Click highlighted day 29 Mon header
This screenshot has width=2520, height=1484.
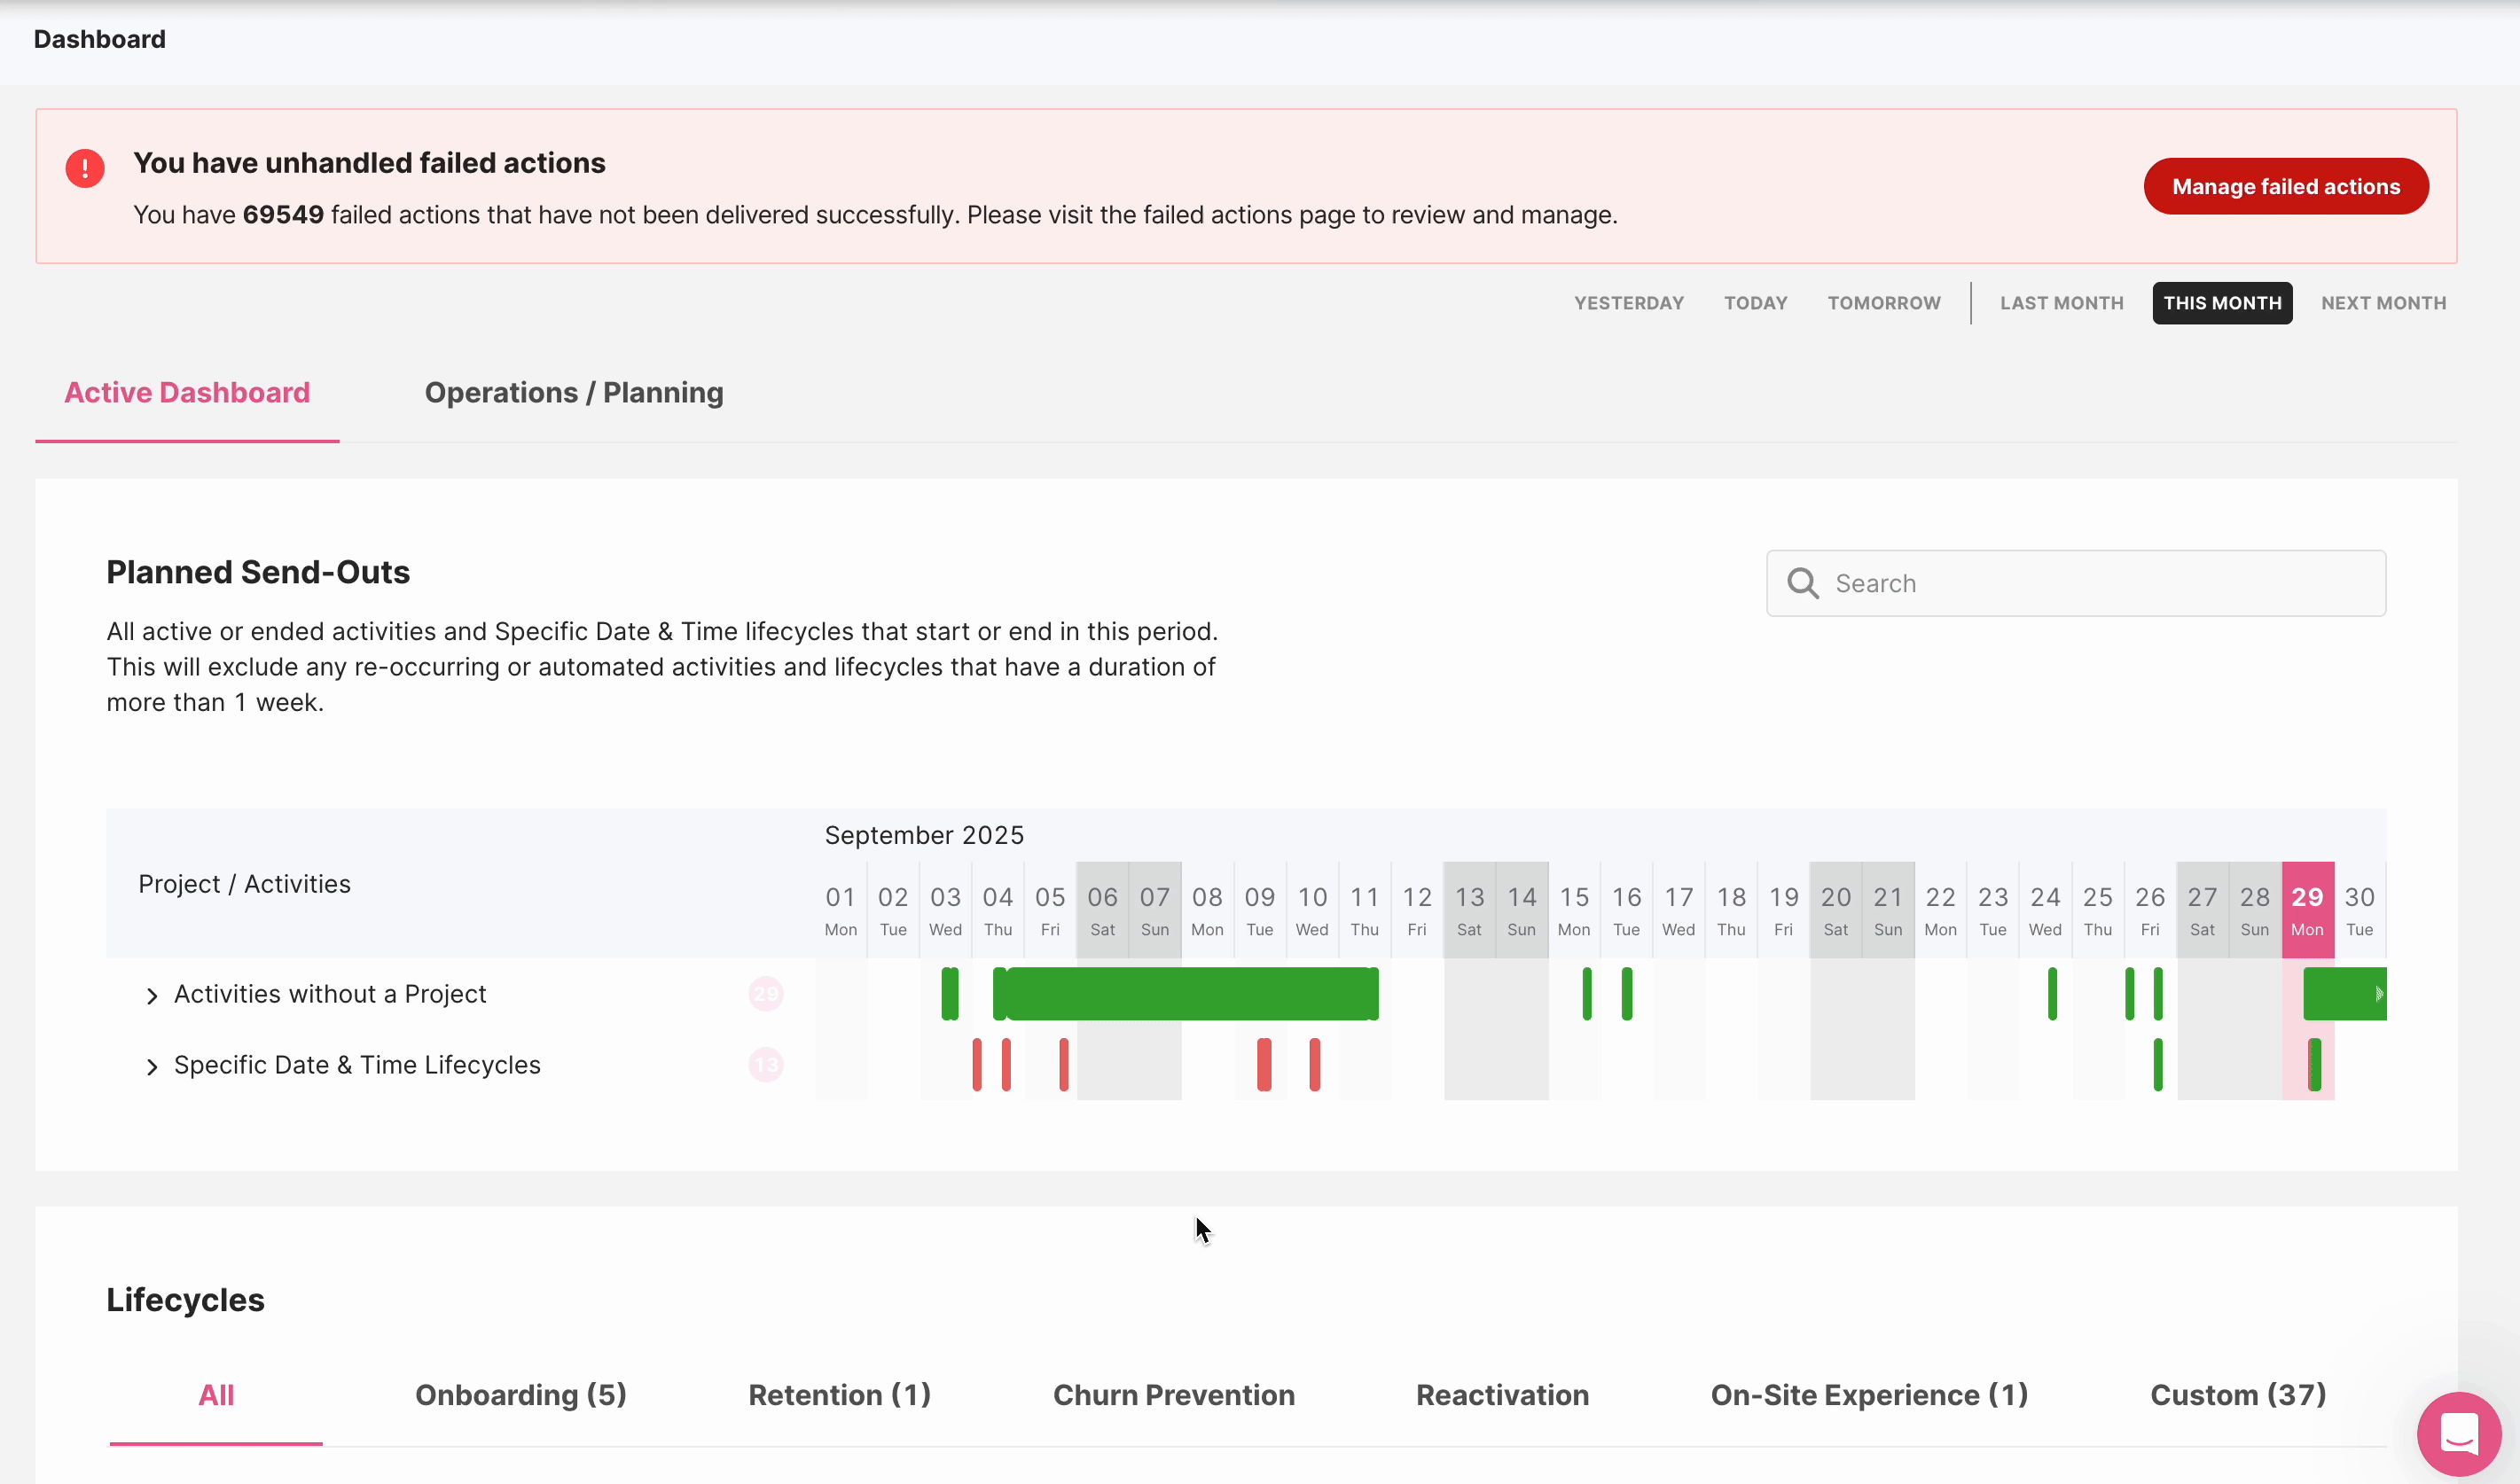click(2307, 910)
